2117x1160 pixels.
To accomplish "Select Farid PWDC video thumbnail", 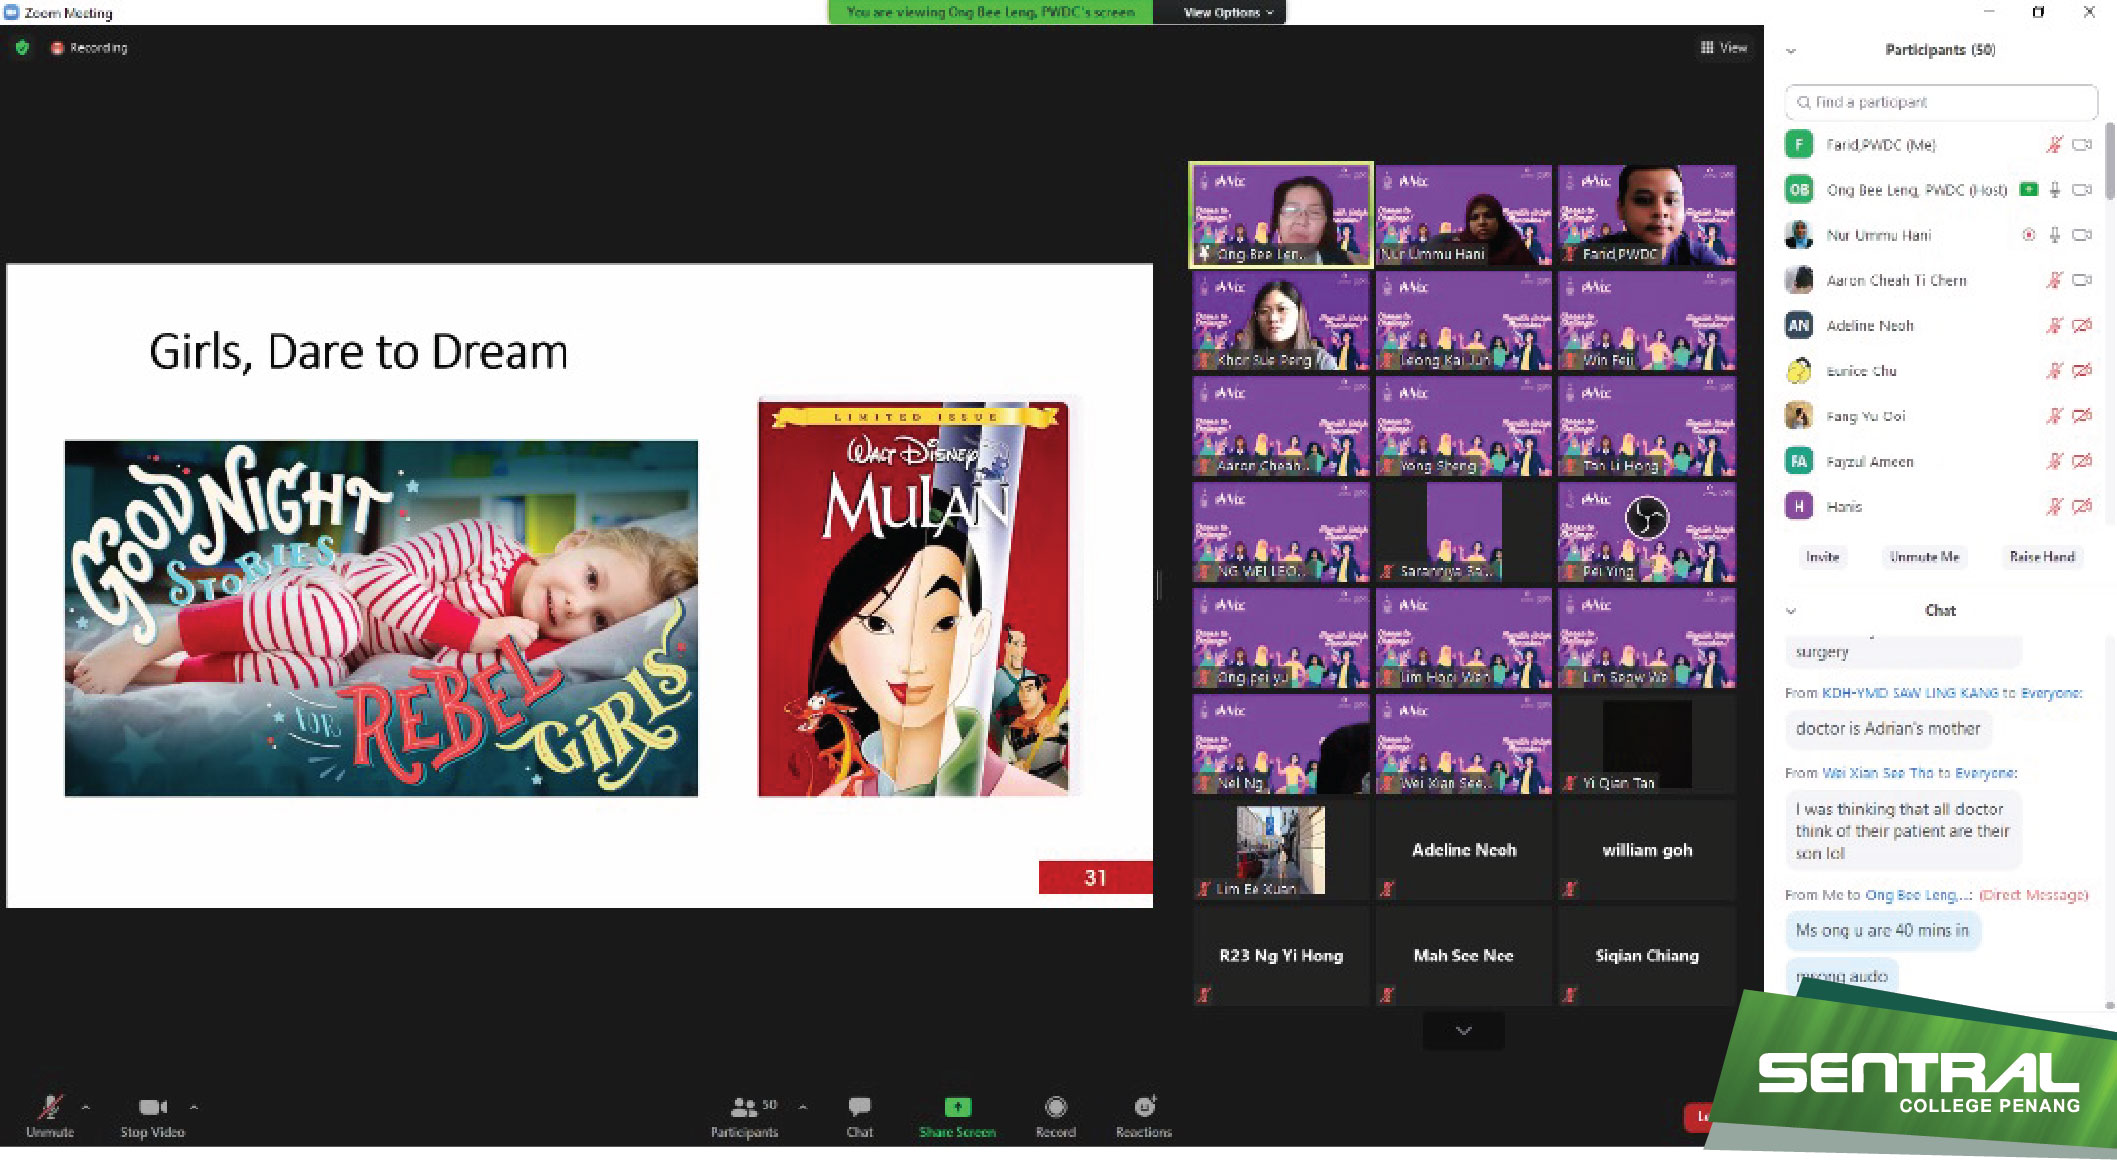I will (x=1647, y=214).
